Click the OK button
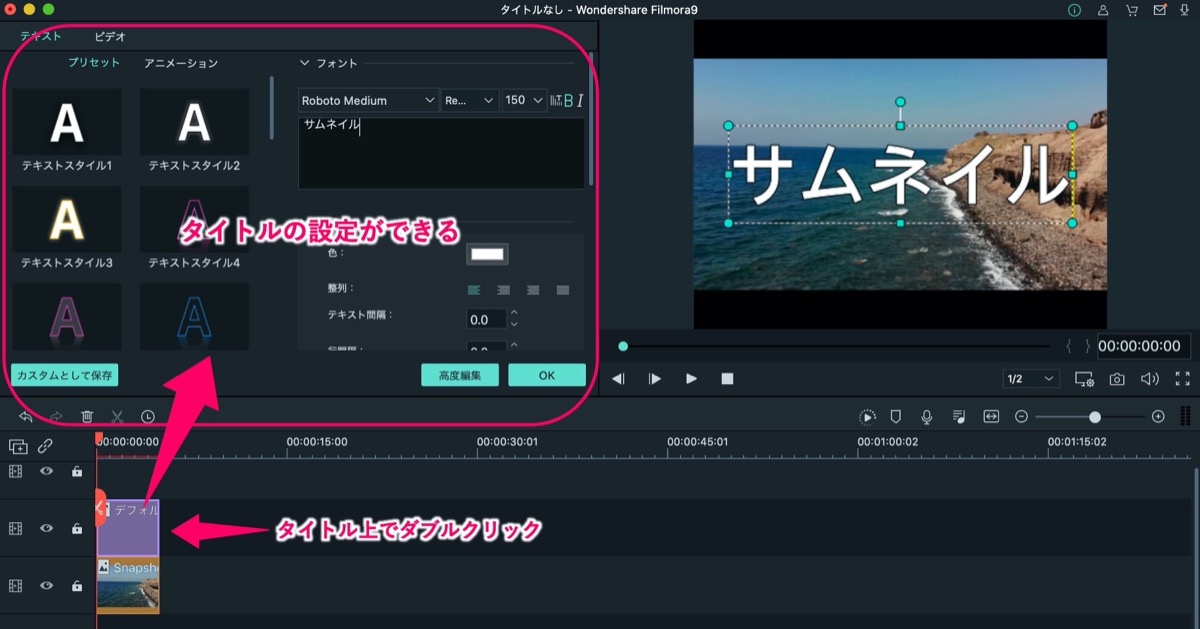 click(x=547, y=375)
